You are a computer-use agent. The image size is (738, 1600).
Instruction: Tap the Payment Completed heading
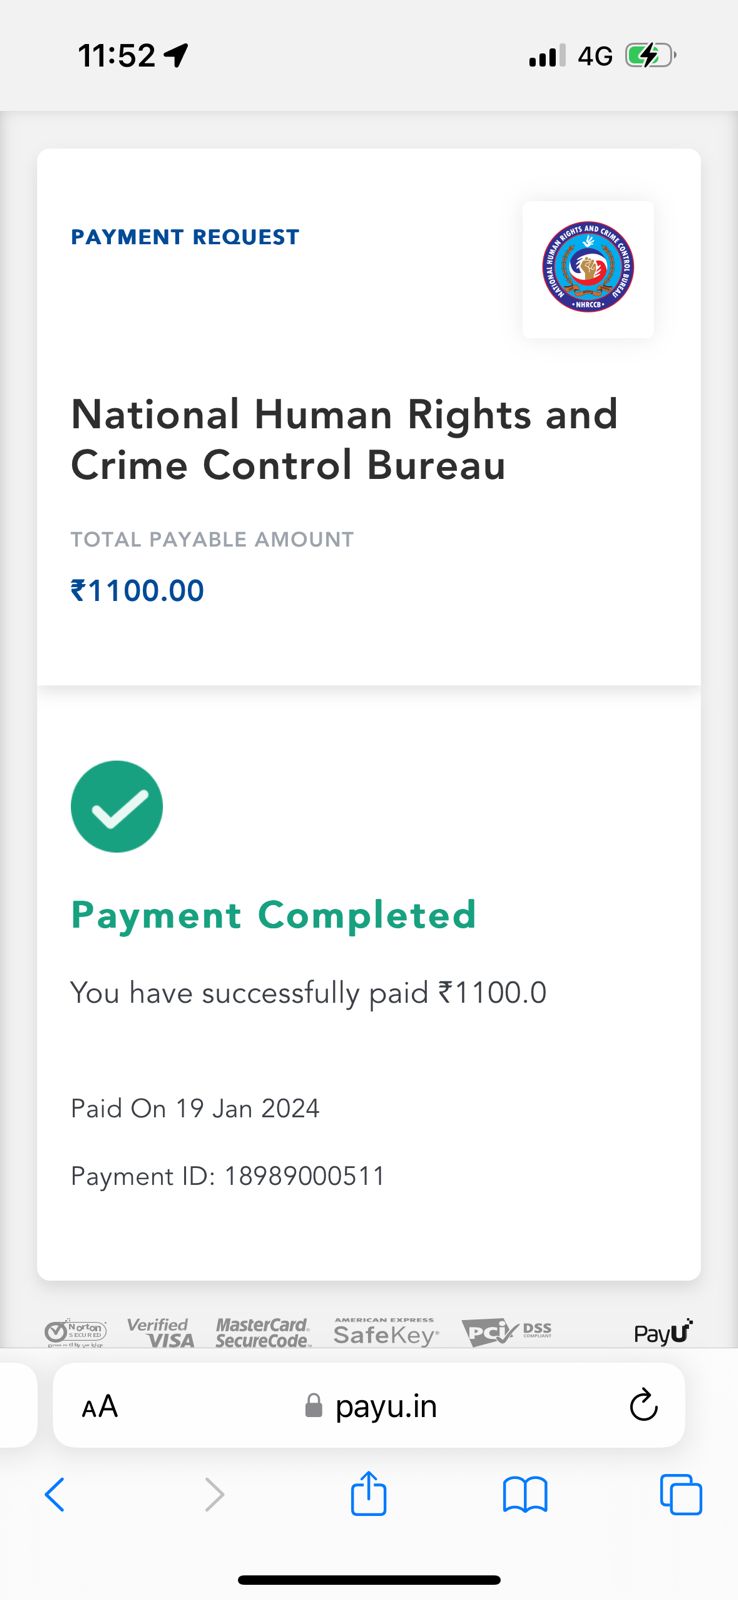pos(273,915)
